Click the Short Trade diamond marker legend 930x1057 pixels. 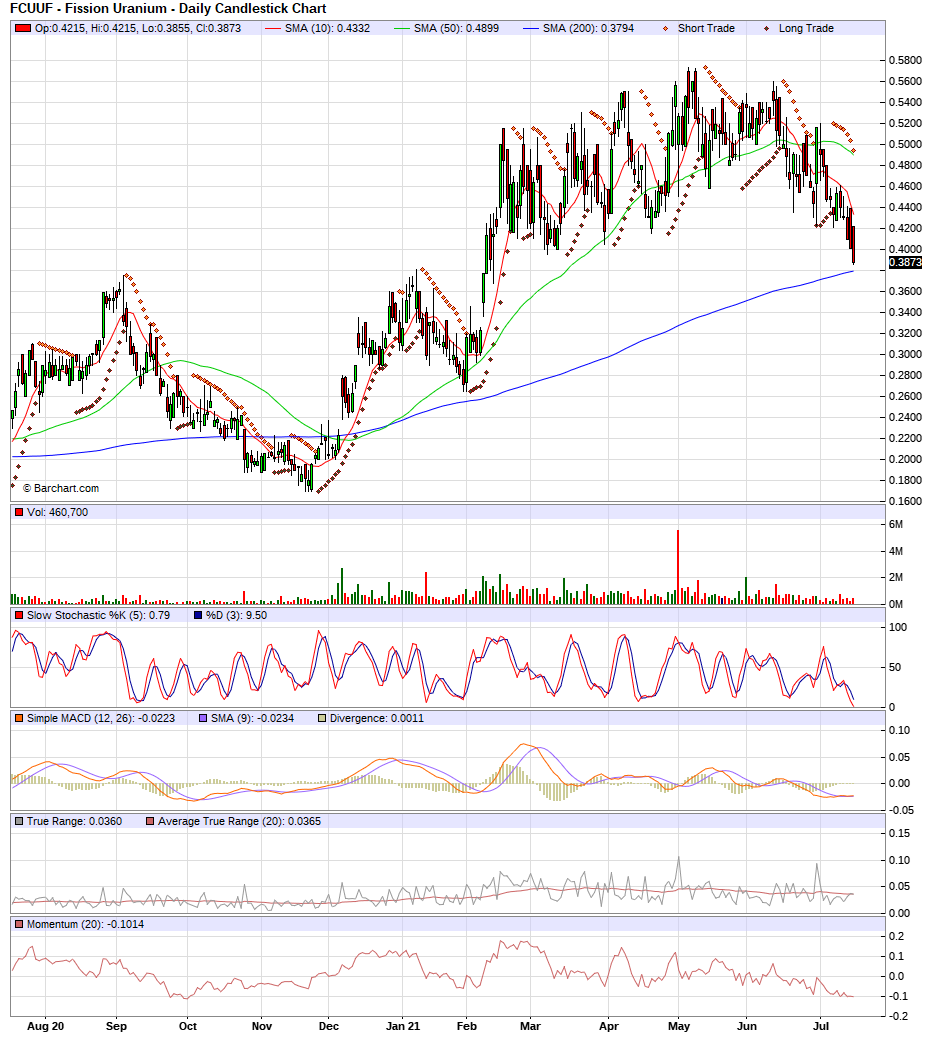tap(666, 28)
